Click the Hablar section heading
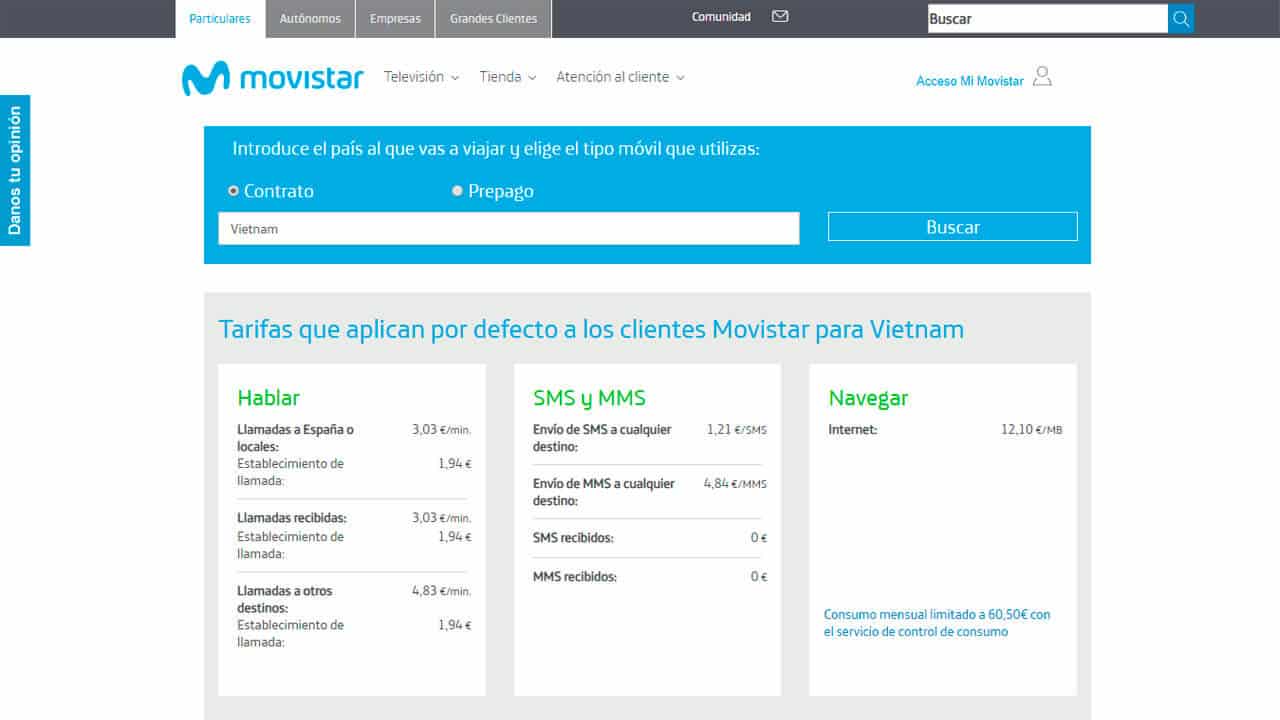Screen dimensions: 1280x720 268,398
